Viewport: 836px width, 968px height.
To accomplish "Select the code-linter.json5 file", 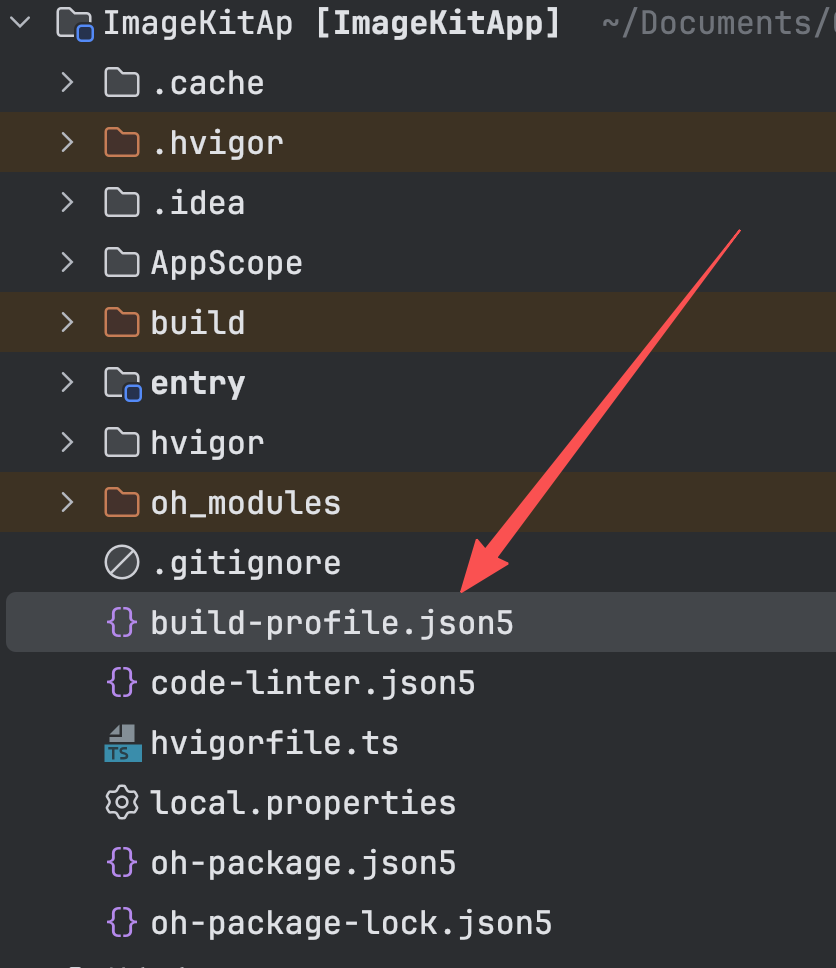I will point(313,683).
